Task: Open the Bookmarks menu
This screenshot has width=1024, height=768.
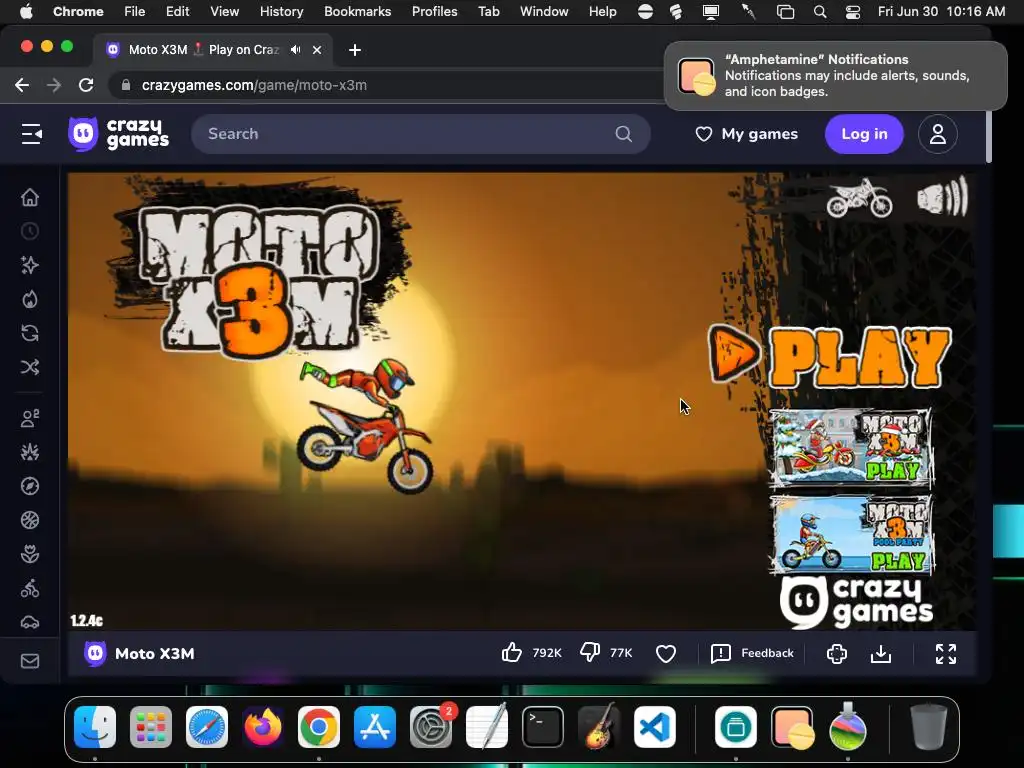Action: pyautogui.click(x=357, y=11)
